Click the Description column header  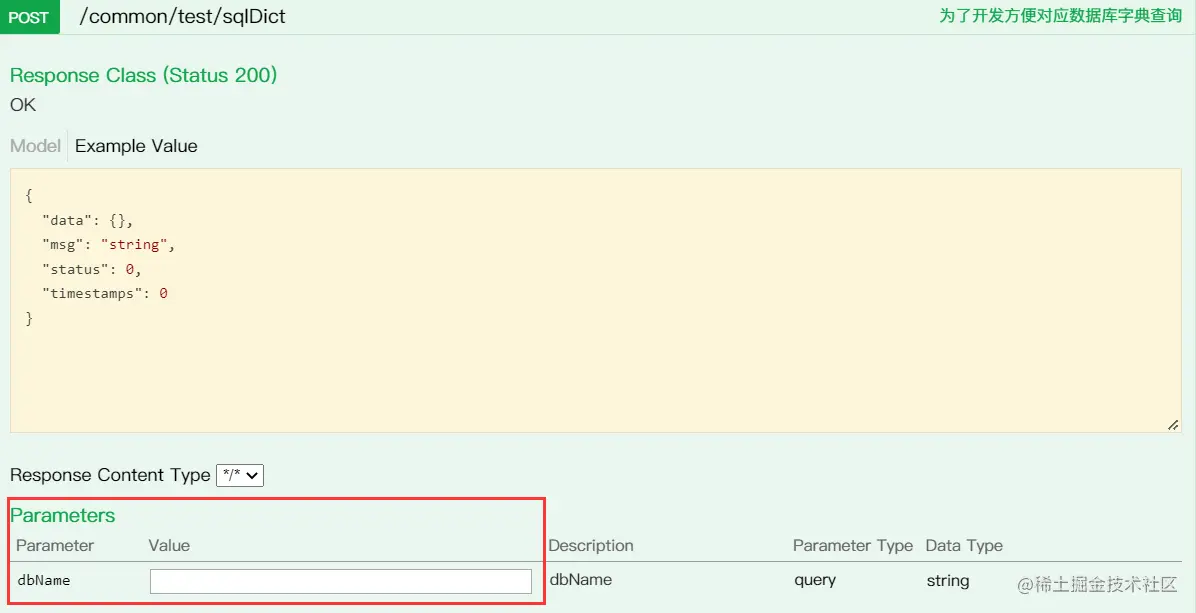coord(591,546)
